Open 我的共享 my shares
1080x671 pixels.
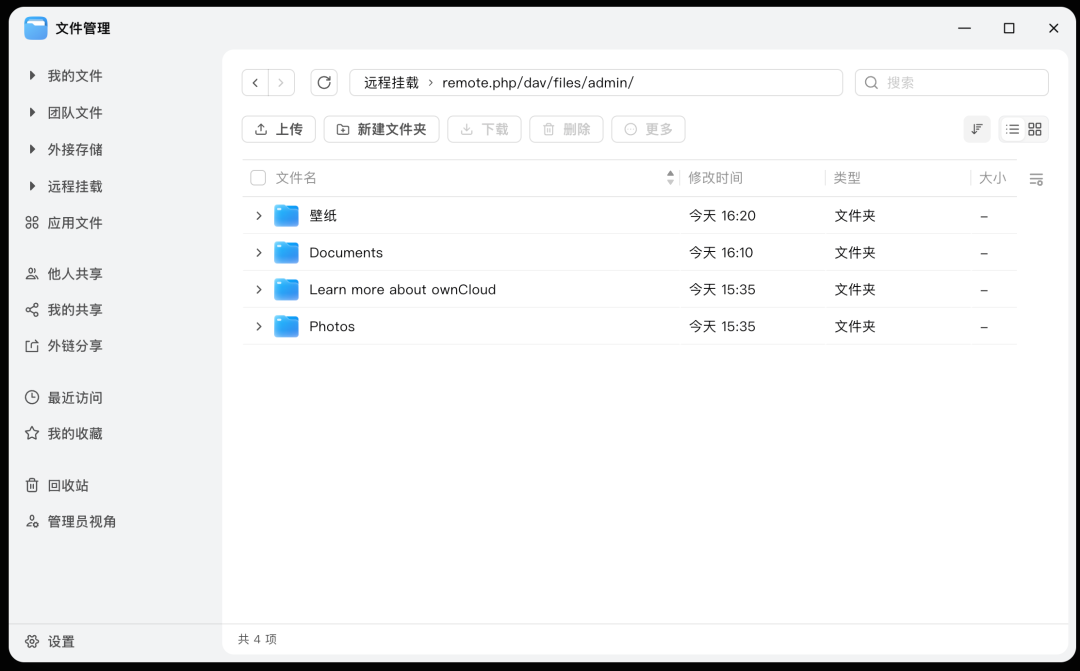[64, 309]
